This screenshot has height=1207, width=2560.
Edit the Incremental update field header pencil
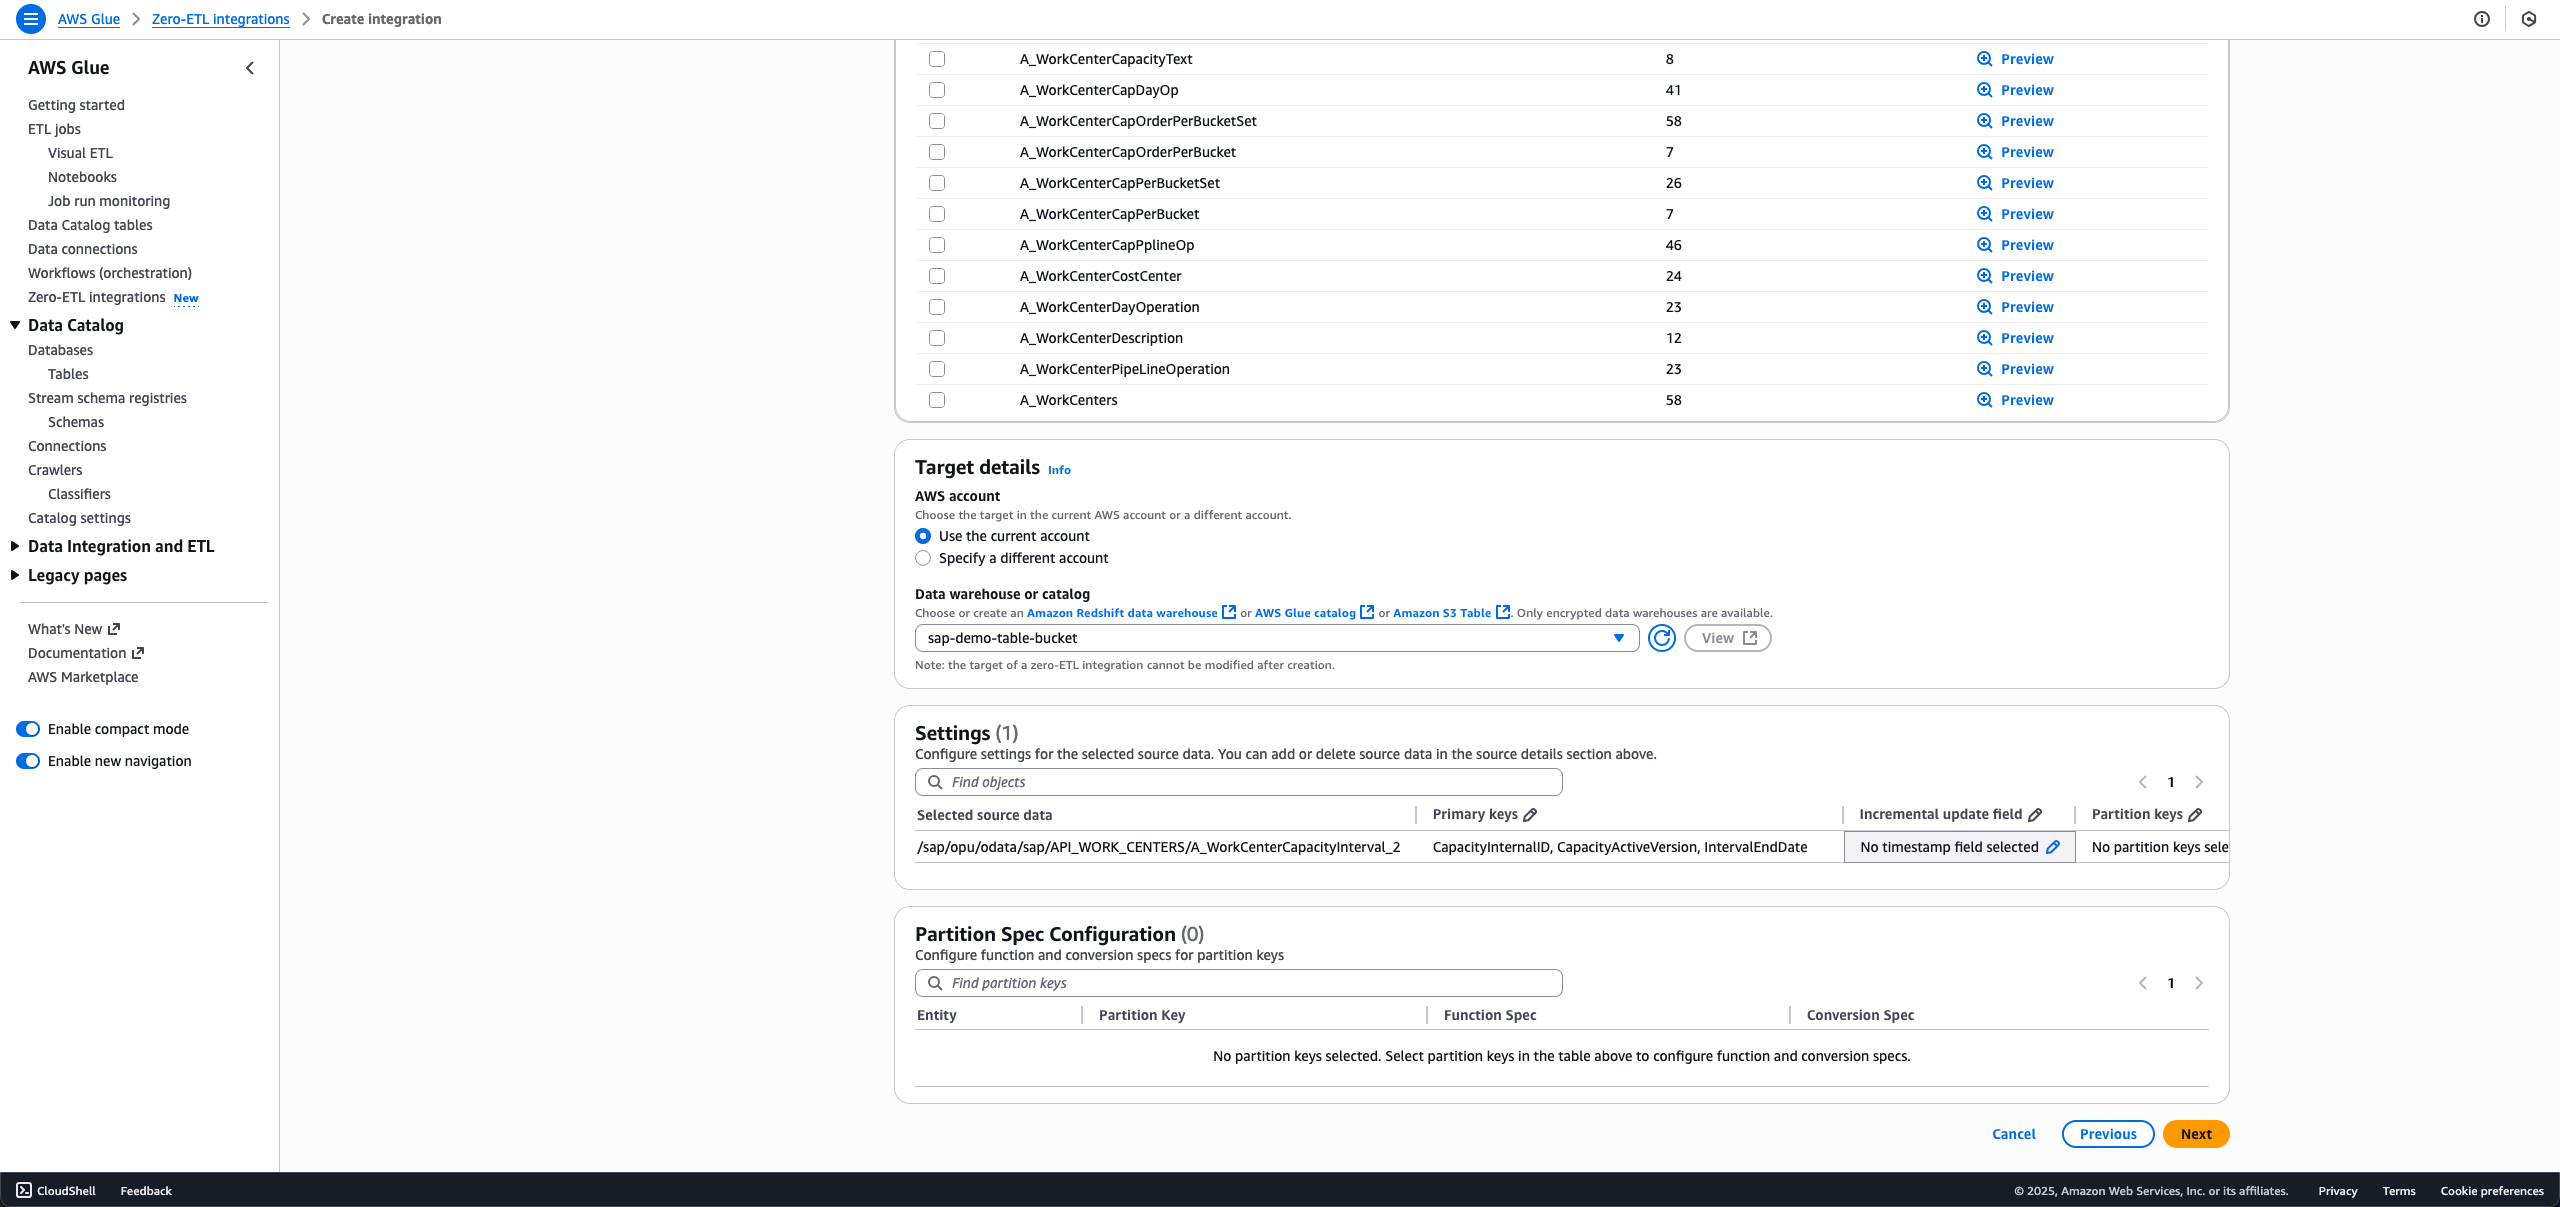point(2035,815)
